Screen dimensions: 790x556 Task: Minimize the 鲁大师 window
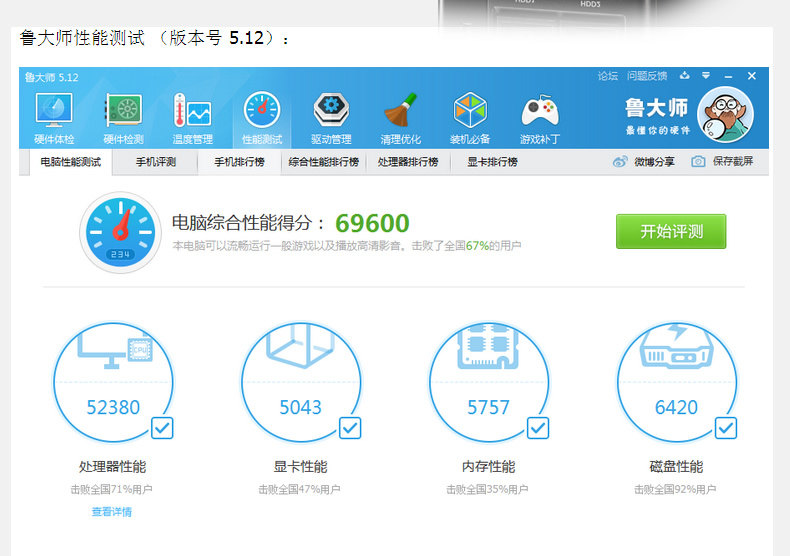click(x=729, y=76)
